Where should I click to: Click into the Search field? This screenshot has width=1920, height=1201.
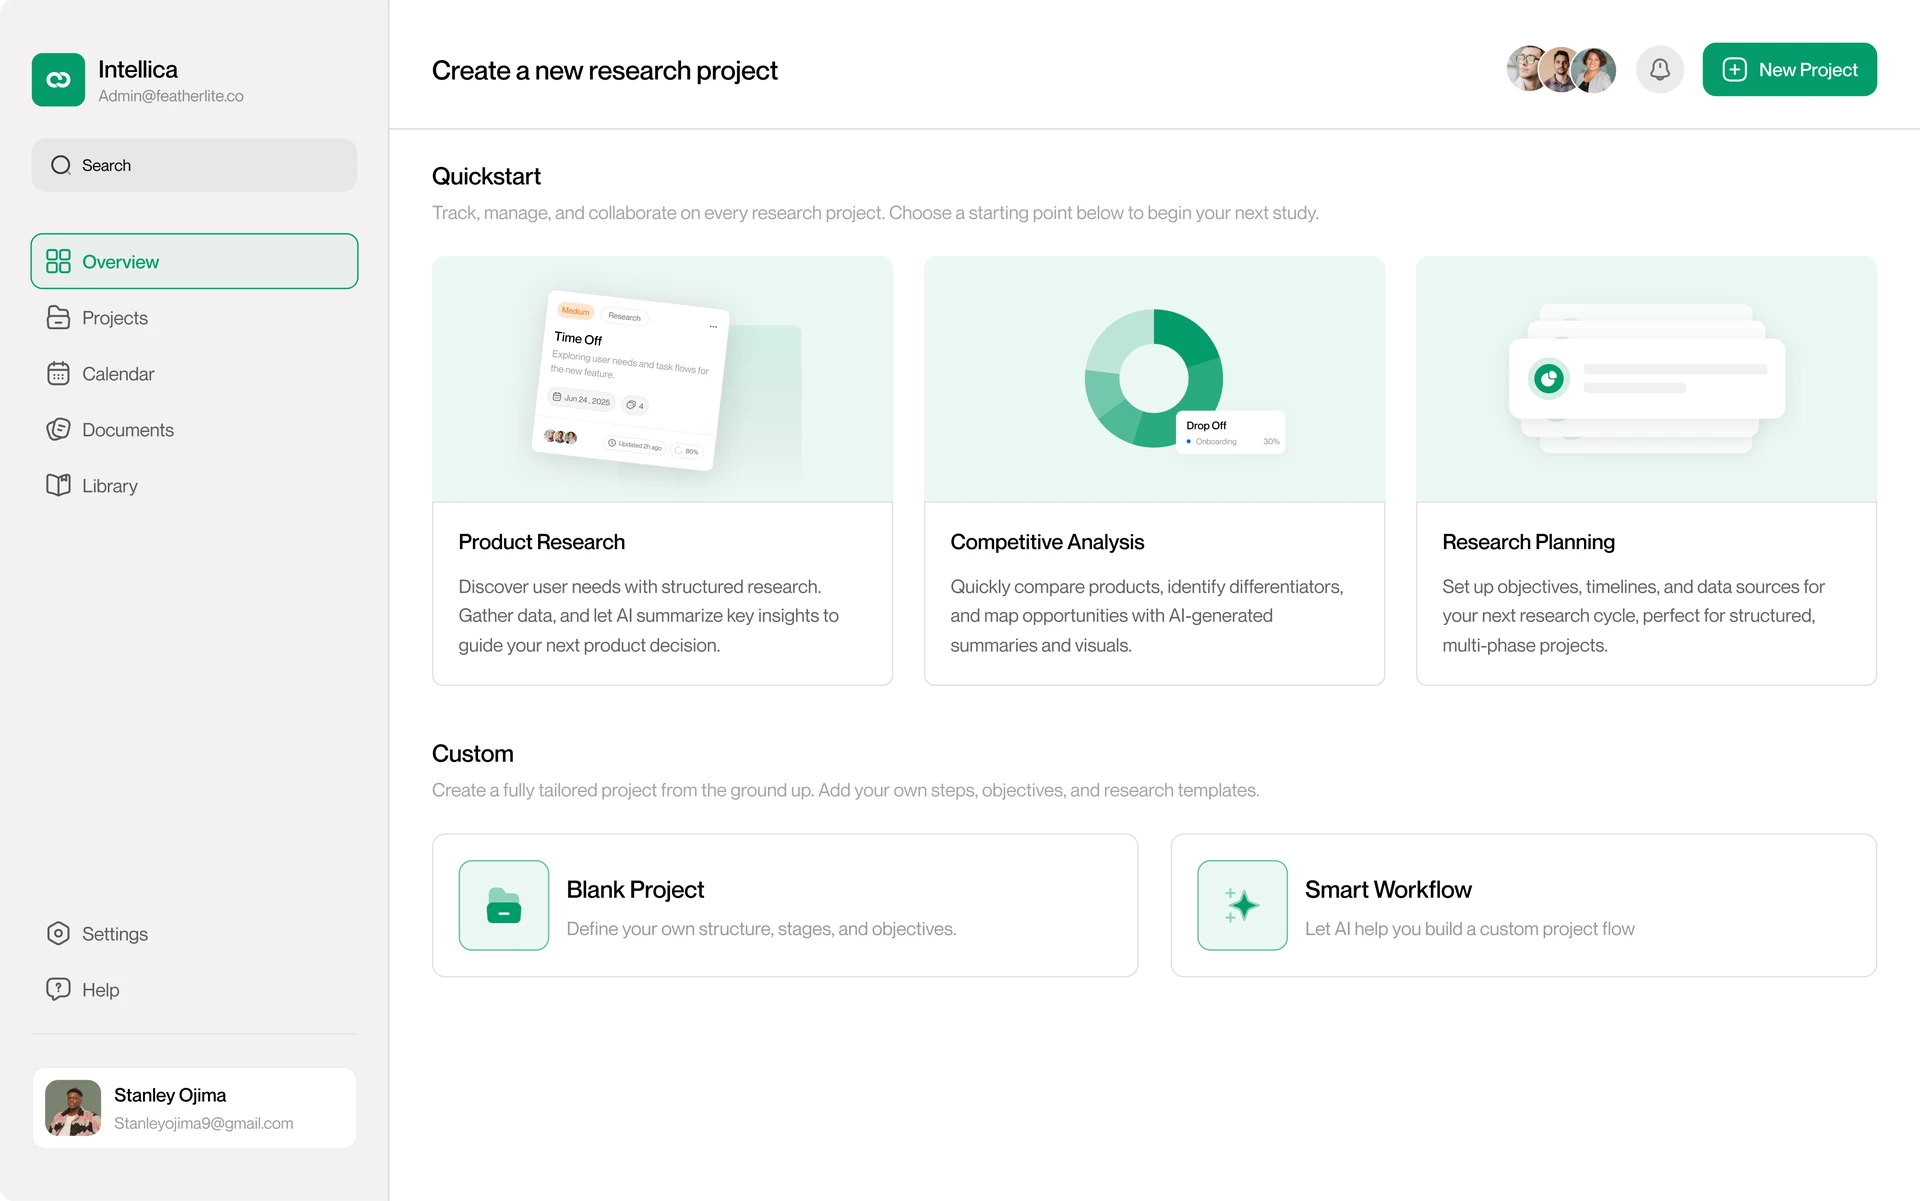pyautogui.click(x=194, y=165)
